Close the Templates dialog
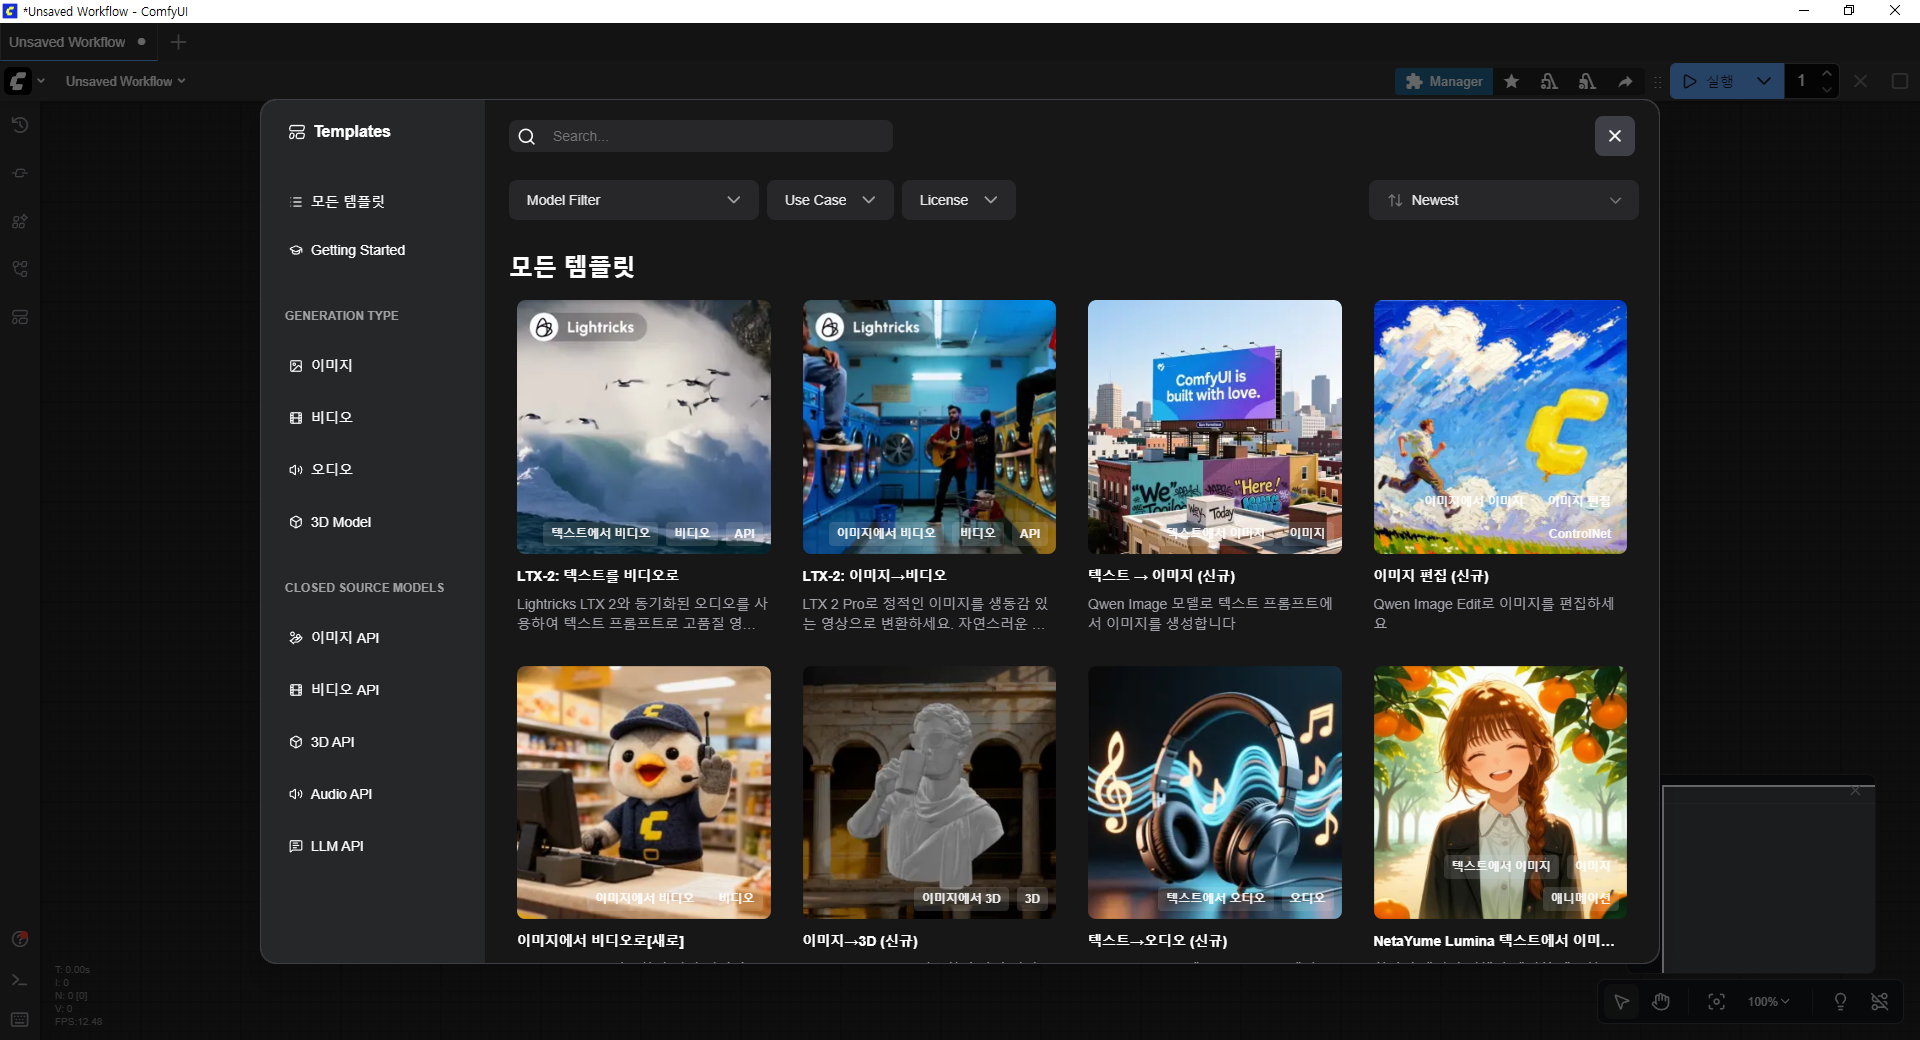This screenshot has height=1040, width=1920. click(1614, 136)
